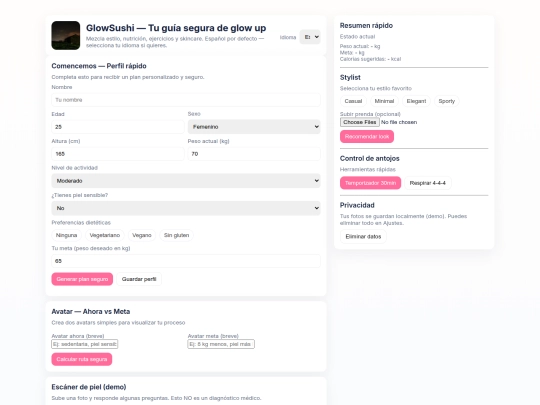Toggle the Sin gluten preference chip
Viewport: 540px width, 405px height.
176,235
